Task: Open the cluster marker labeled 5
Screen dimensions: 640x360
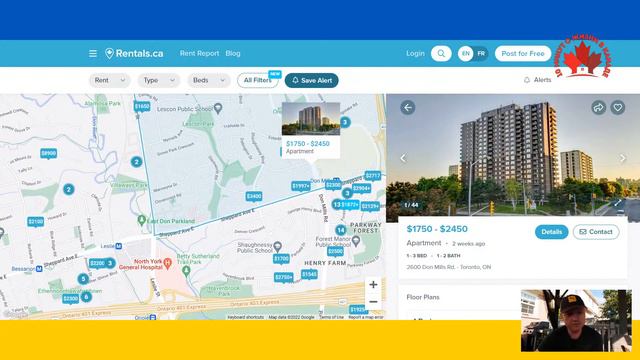Action: click(x=83, y=279)
